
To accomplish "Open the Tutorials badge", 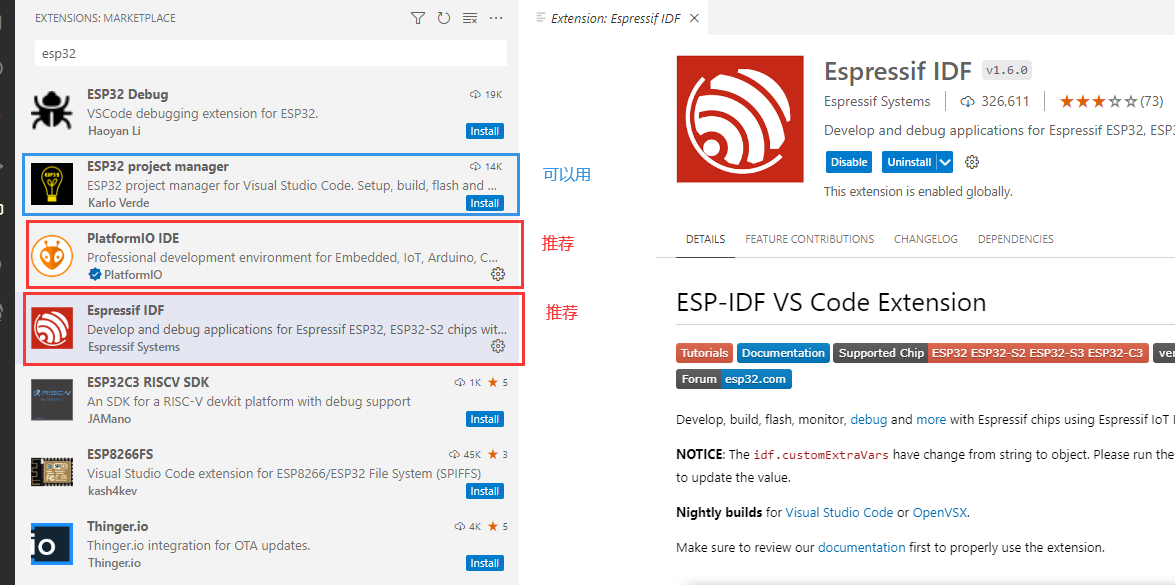I will [704, 353].
